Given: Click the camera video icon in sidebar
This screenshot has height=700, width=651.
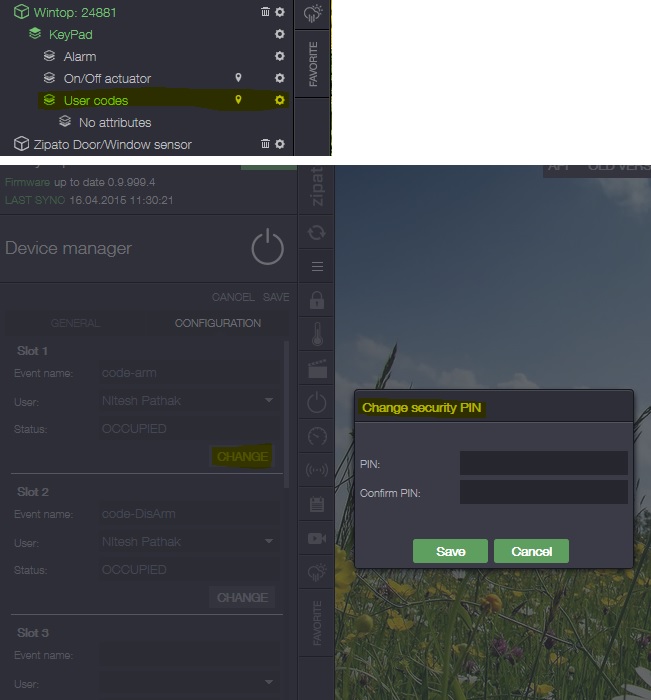Looking at the screenshot, I should (x=317, y=539).
